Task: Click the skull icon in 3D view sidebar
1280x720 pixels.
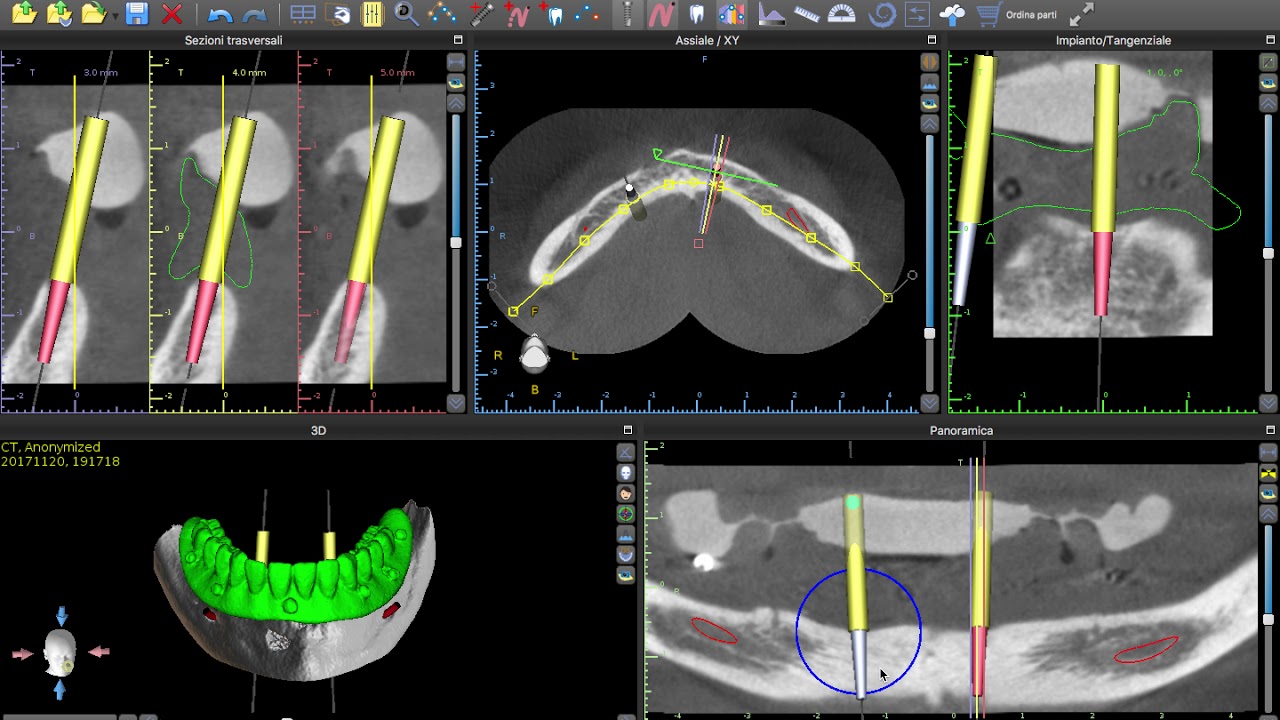Action: 626,473
